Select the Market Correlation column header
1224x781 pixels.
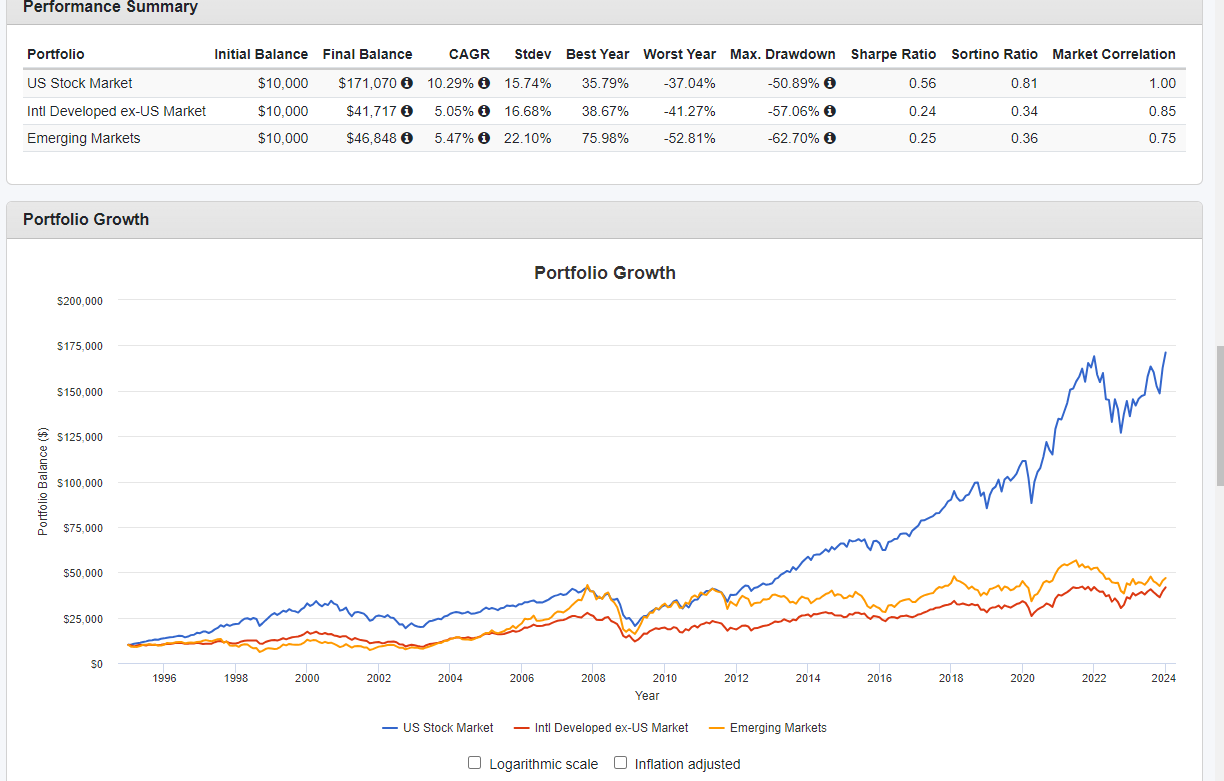pos(1113,54)
